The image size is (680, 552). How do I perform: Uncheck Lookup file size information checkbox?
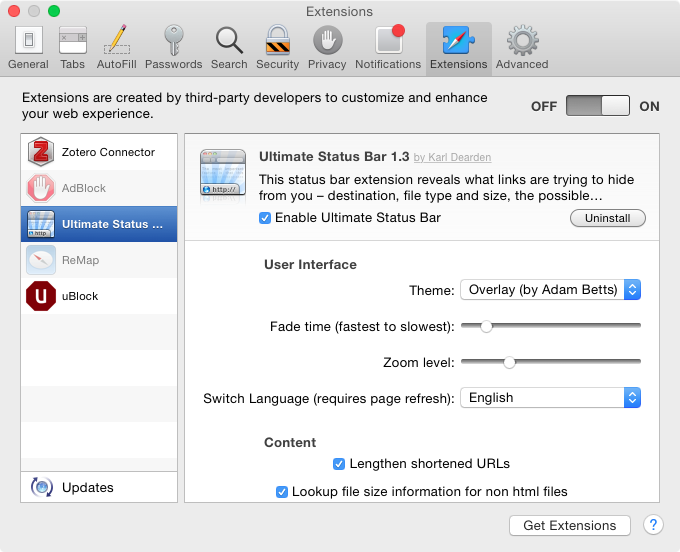coord(282,492)
